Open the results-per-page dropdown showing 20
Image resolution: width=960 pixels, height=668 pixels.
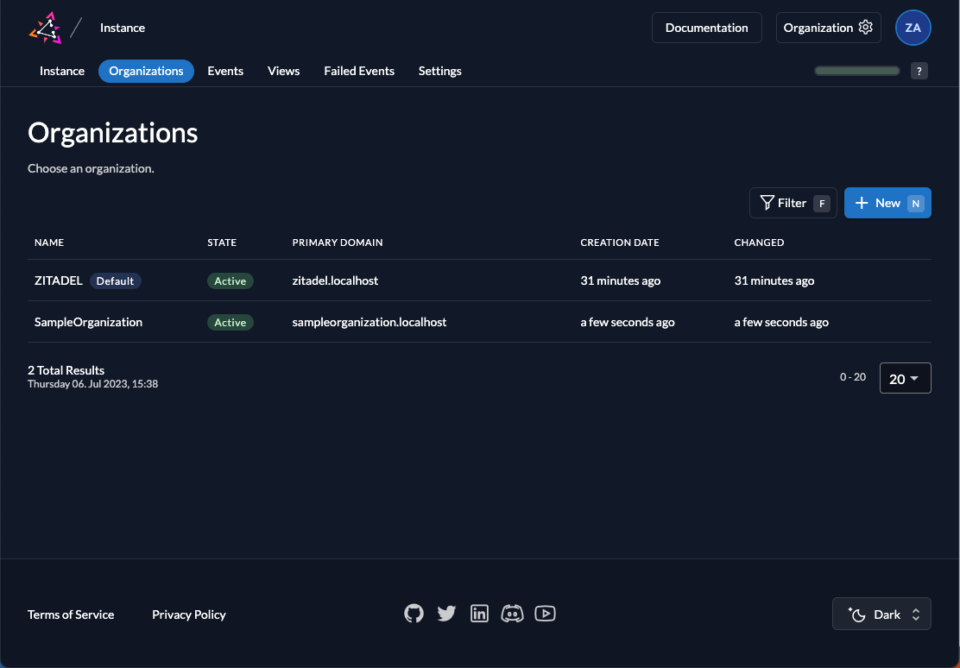coord(904,378)
